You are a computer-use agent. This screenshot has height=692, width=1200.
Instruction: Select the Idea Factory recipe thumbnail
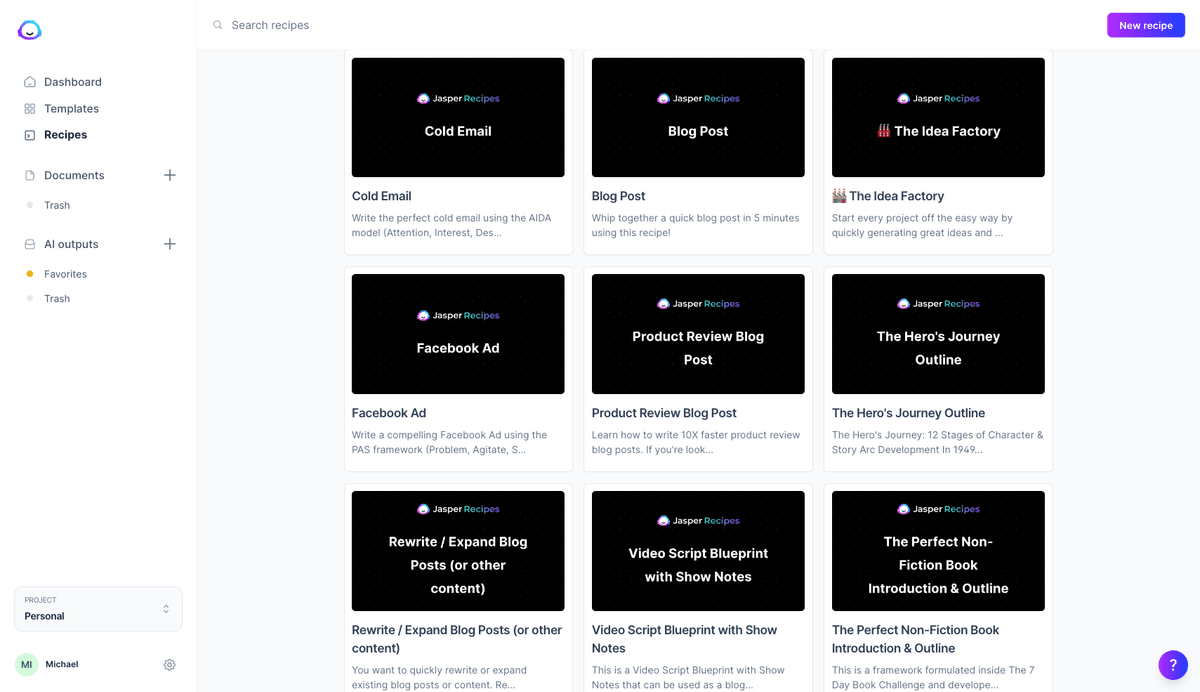[x=938, y=117]
